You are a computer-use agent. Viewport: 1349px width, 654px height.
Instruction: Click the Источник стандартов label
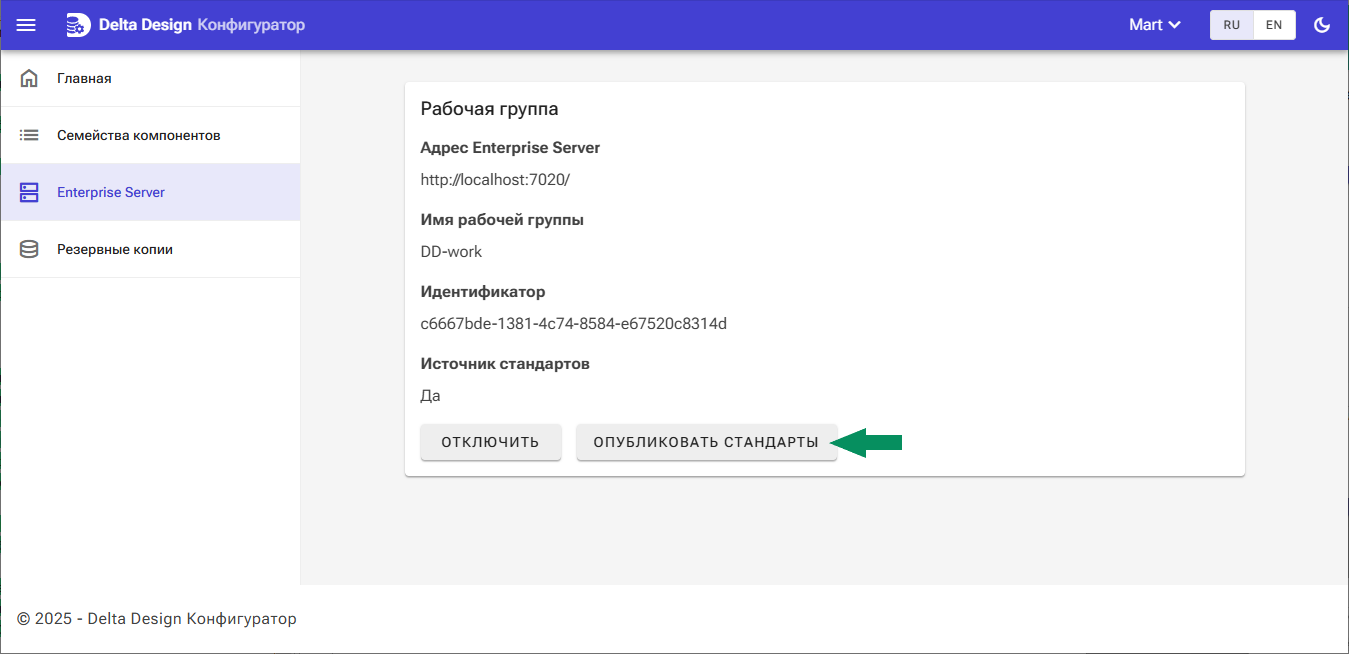pos(505,364)
